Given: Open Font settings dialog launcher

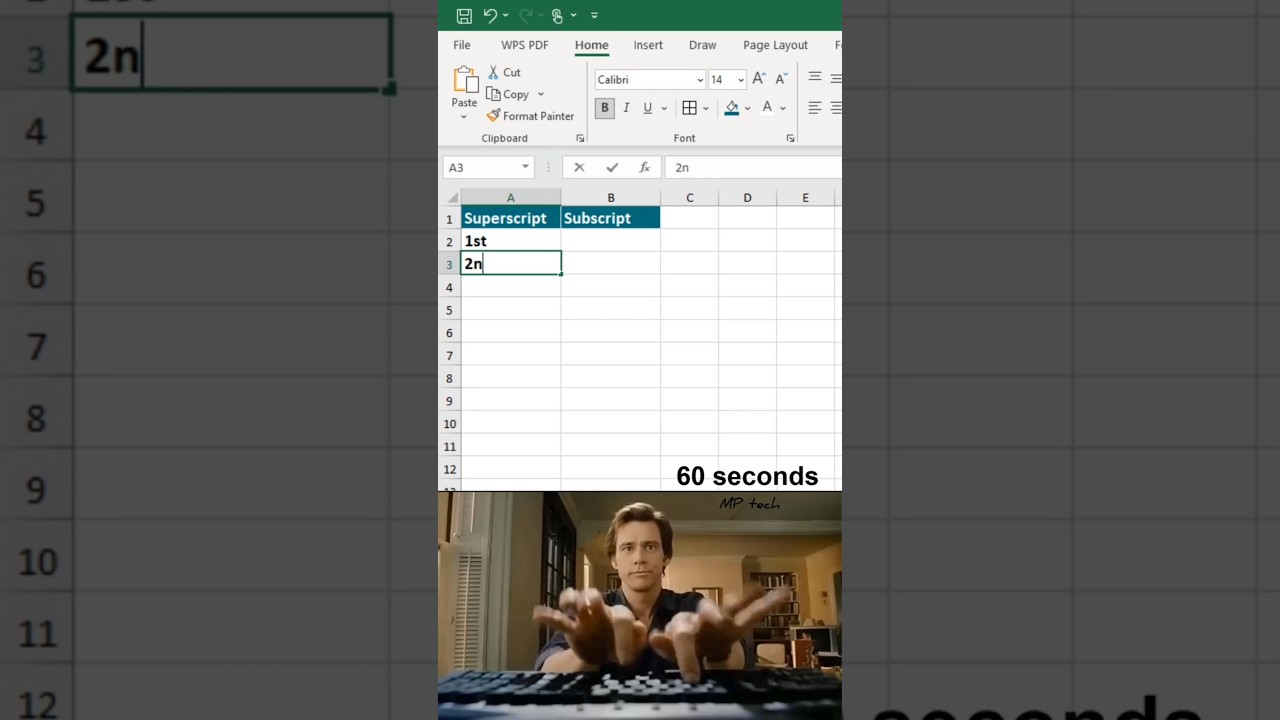Looking at the screenshot, I should pyautogui.click(x=790, y=138).
